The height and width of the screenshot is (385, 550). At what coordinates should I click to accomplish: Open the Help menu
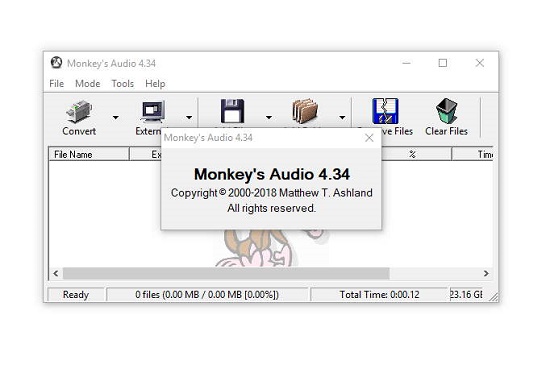click(155, 83)
